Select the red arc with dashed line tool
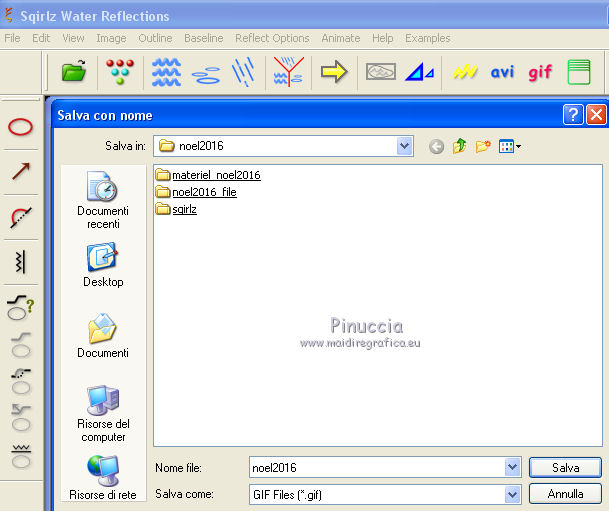This screenshot has width=609, height=511. (20, 217)
